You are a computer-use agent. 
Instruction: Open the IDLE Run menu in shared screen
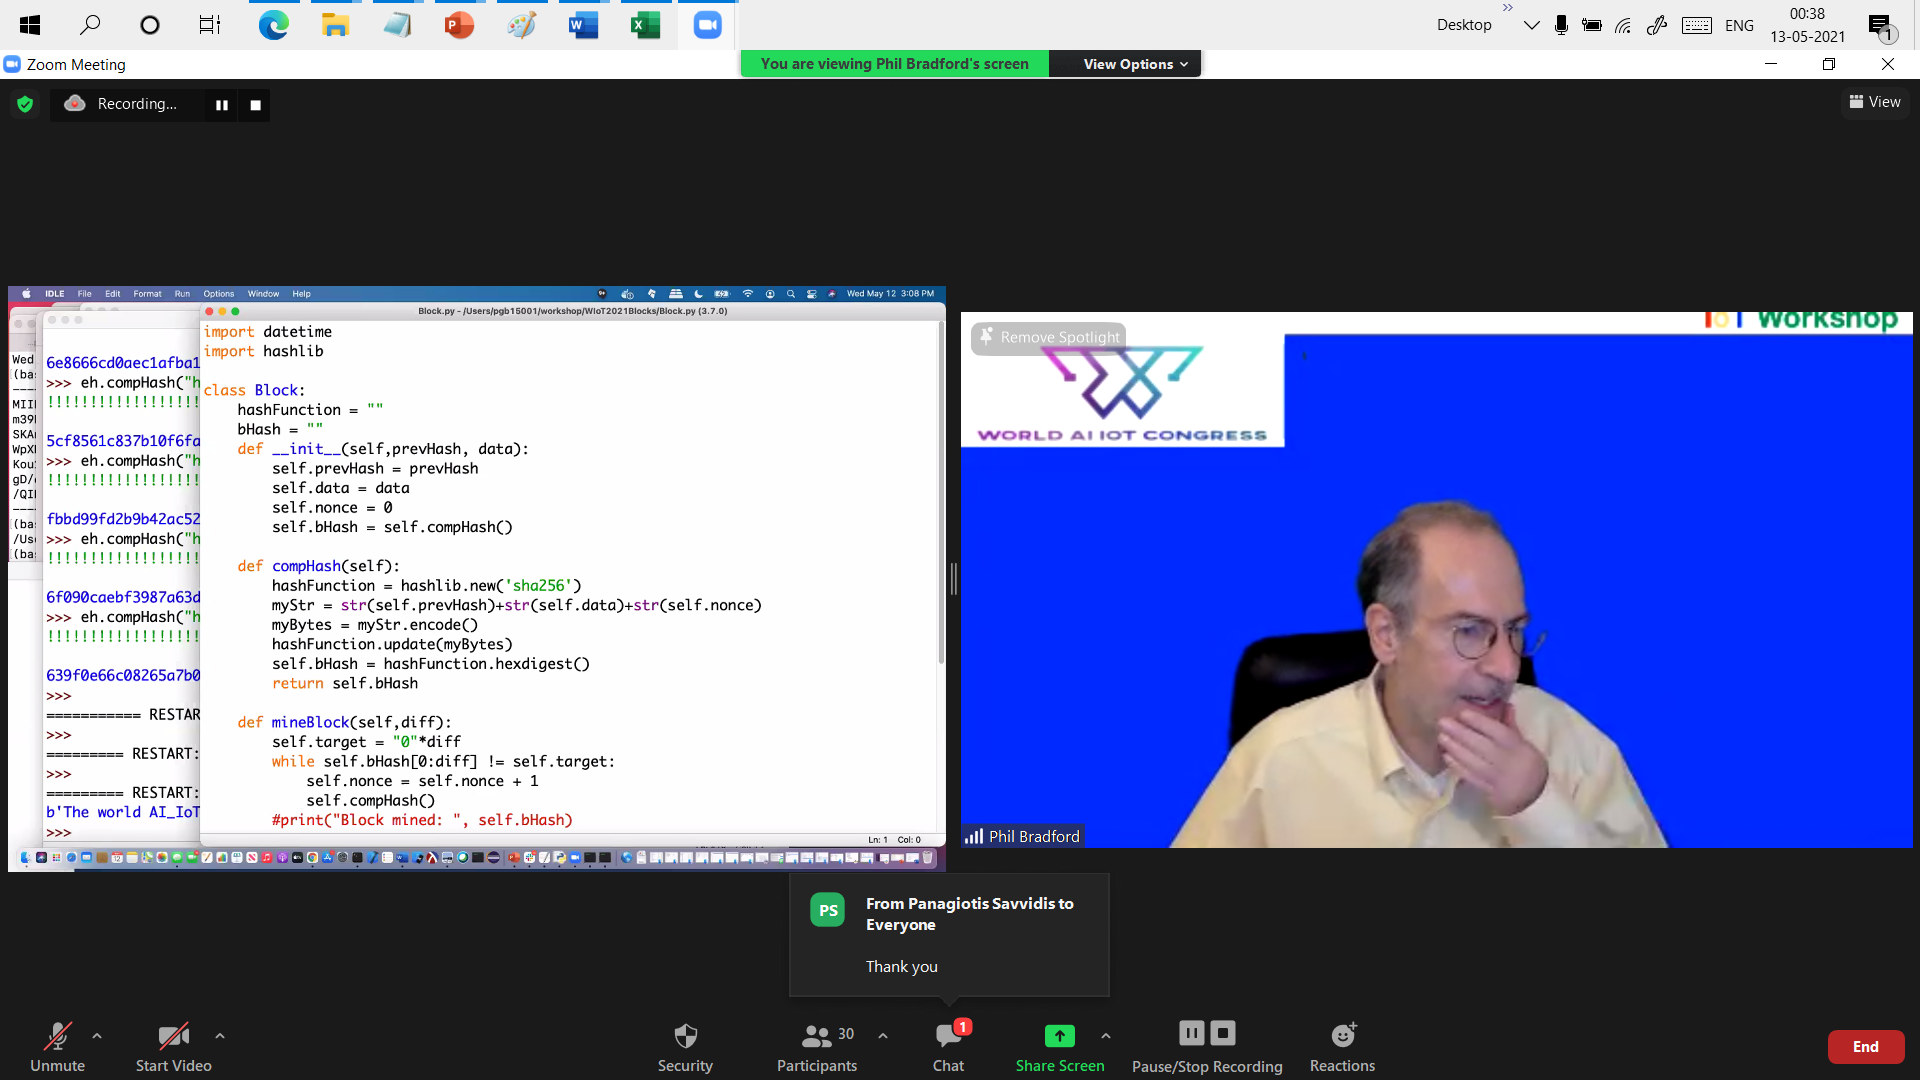[182, 294]
